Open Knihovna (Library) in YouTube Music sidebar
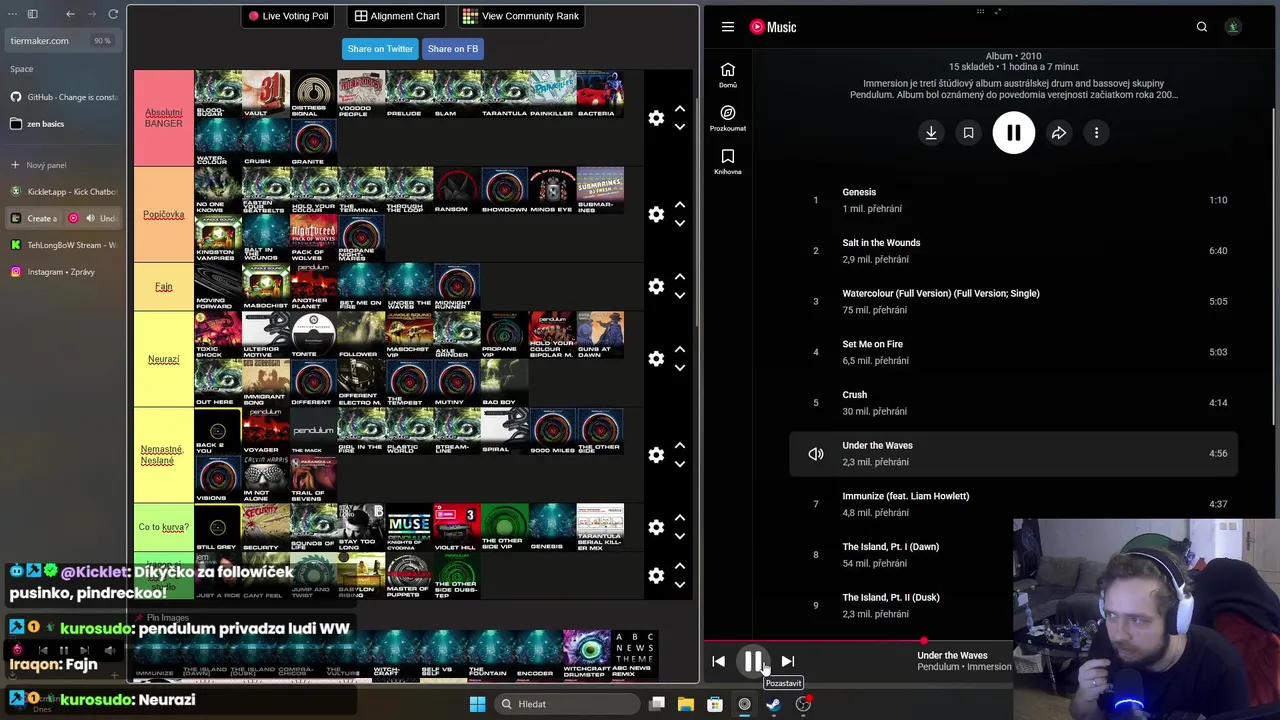 (728, 162)
